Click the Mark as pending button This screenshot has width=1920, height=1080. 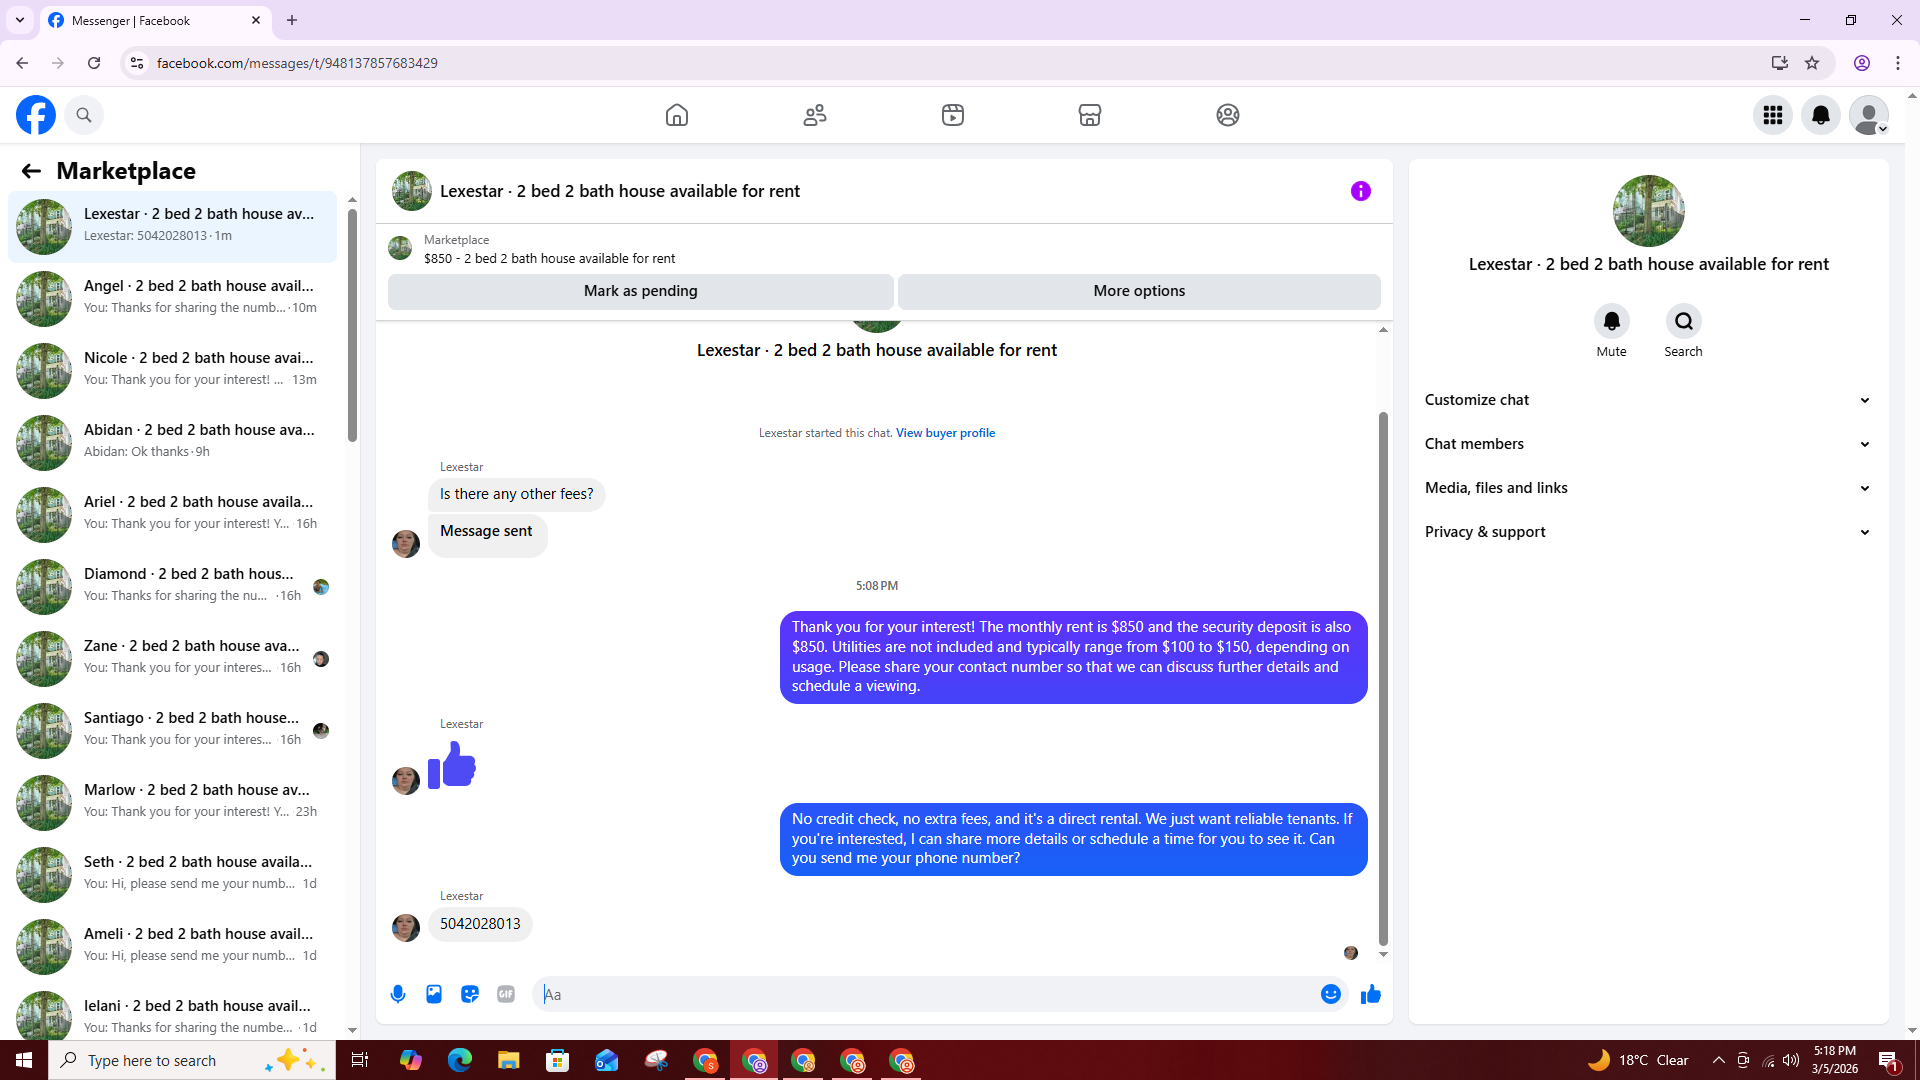[640, 291]
